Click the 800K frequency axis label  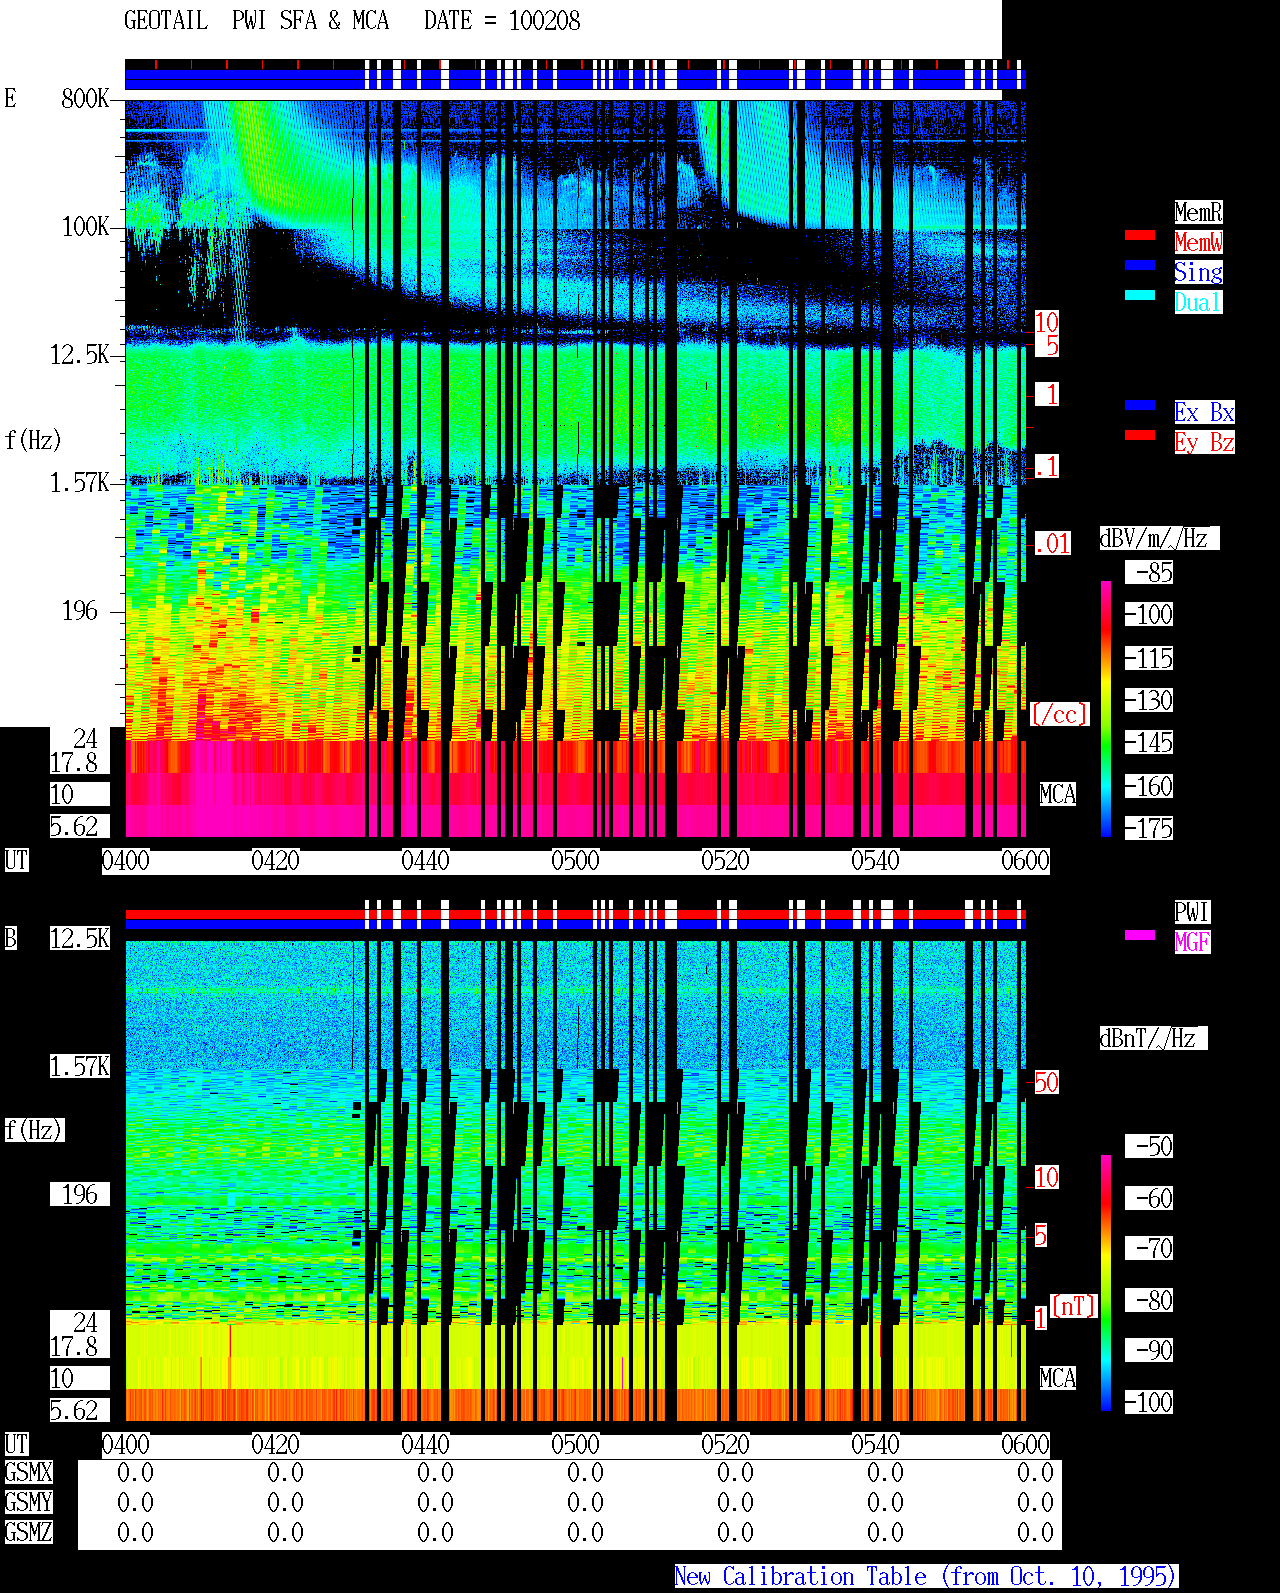coord(85,98)
